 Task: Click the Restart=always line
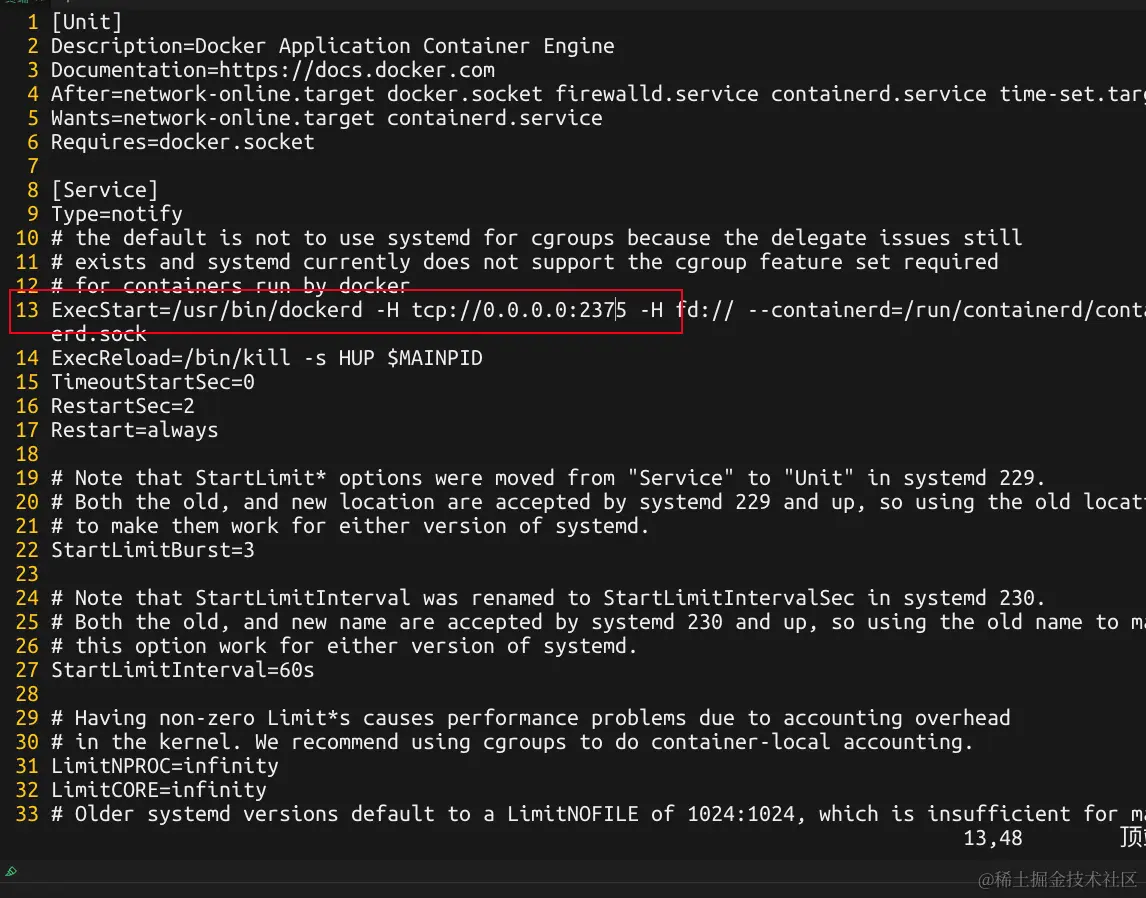[x=134, y=430]
